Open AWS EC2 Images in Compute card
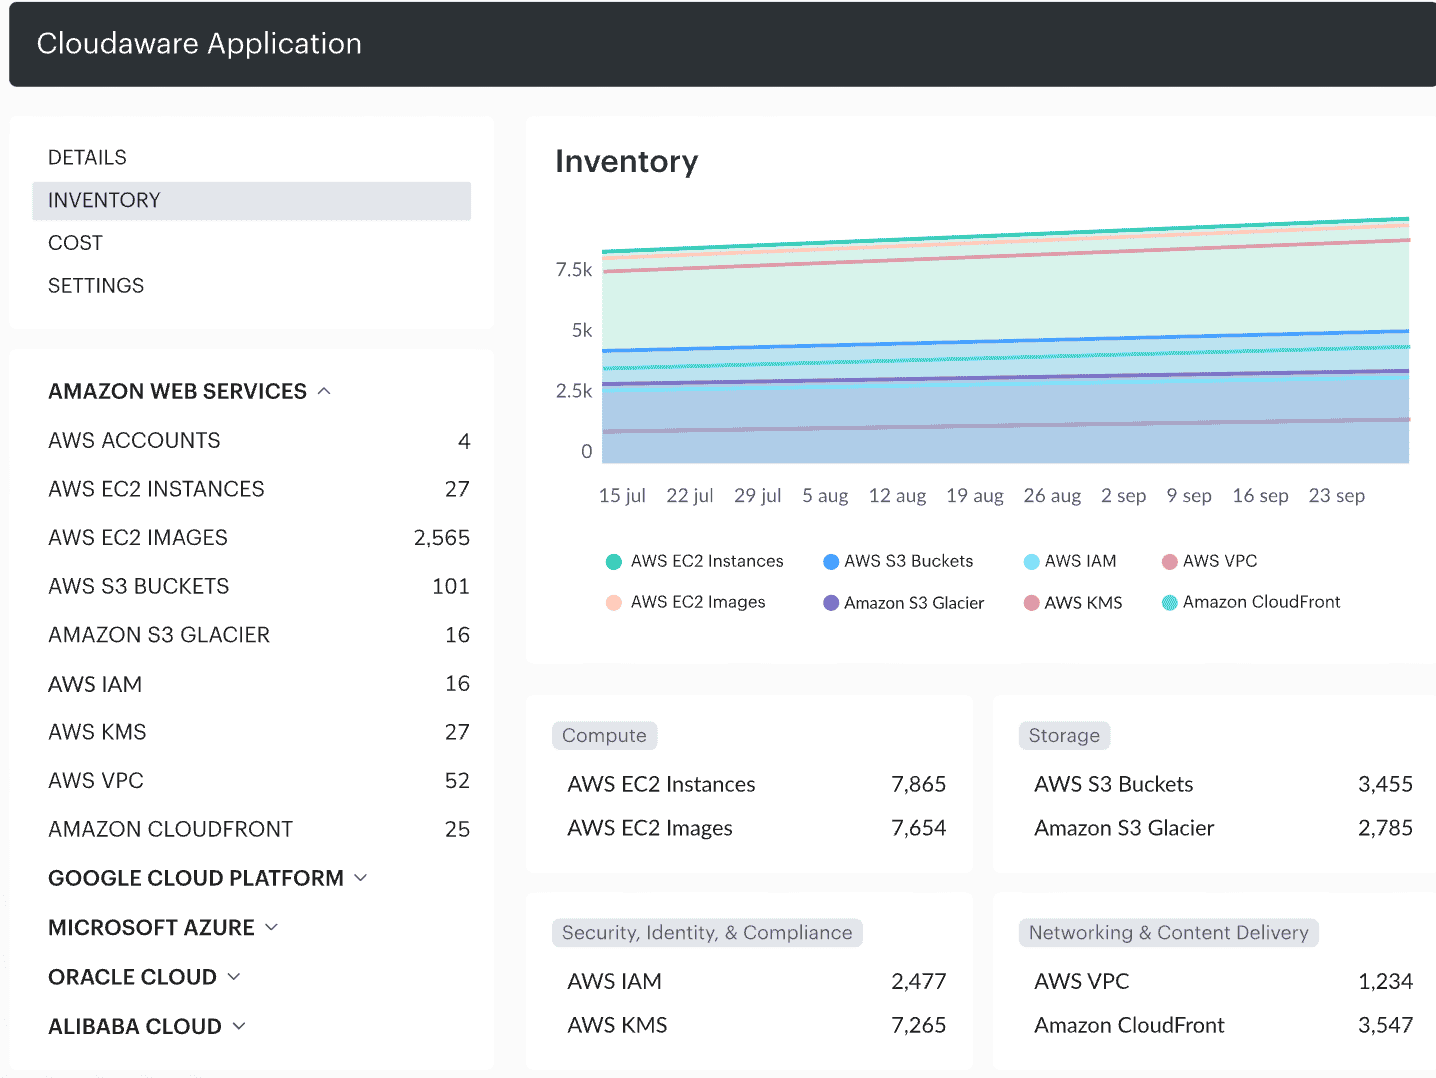1436x1078 pixels. 650,829
